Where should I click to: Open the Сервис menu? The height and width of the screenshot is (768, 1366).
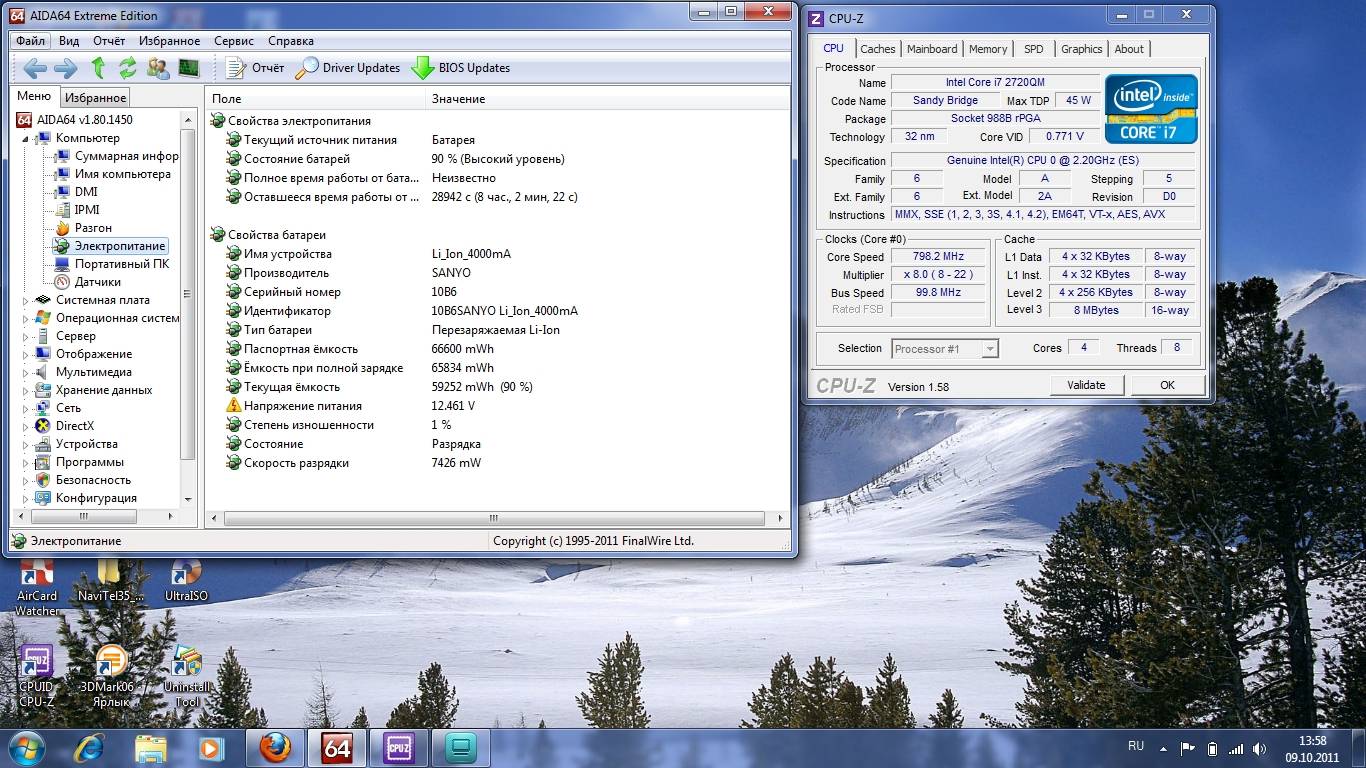click(234, 41)
